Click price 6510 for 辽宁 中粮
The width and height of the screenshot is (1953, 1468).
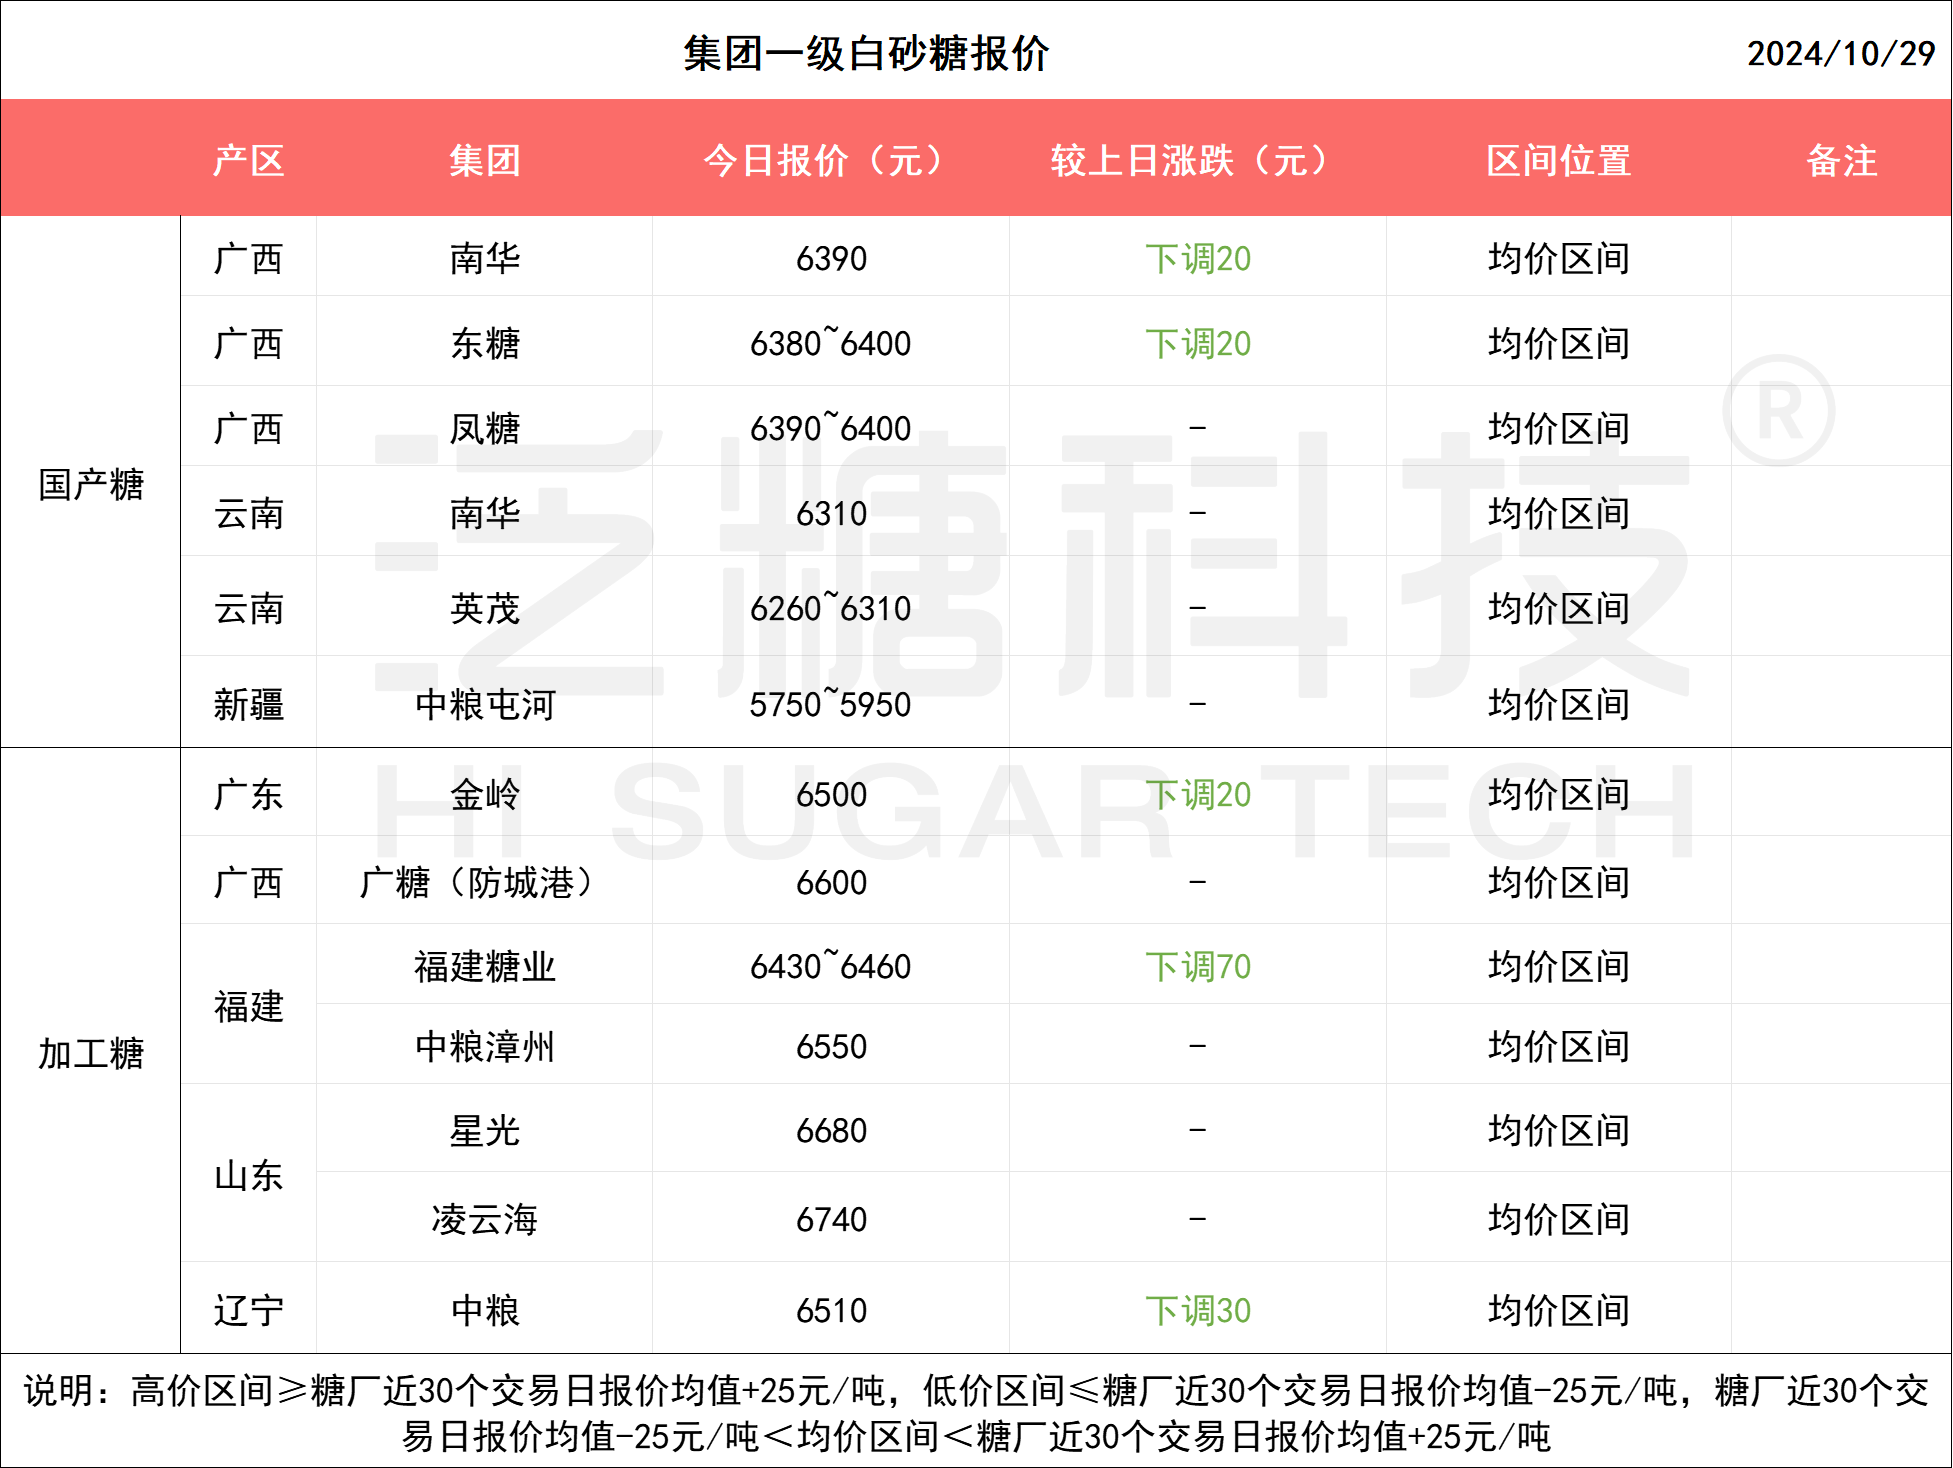click(831, 1311)
